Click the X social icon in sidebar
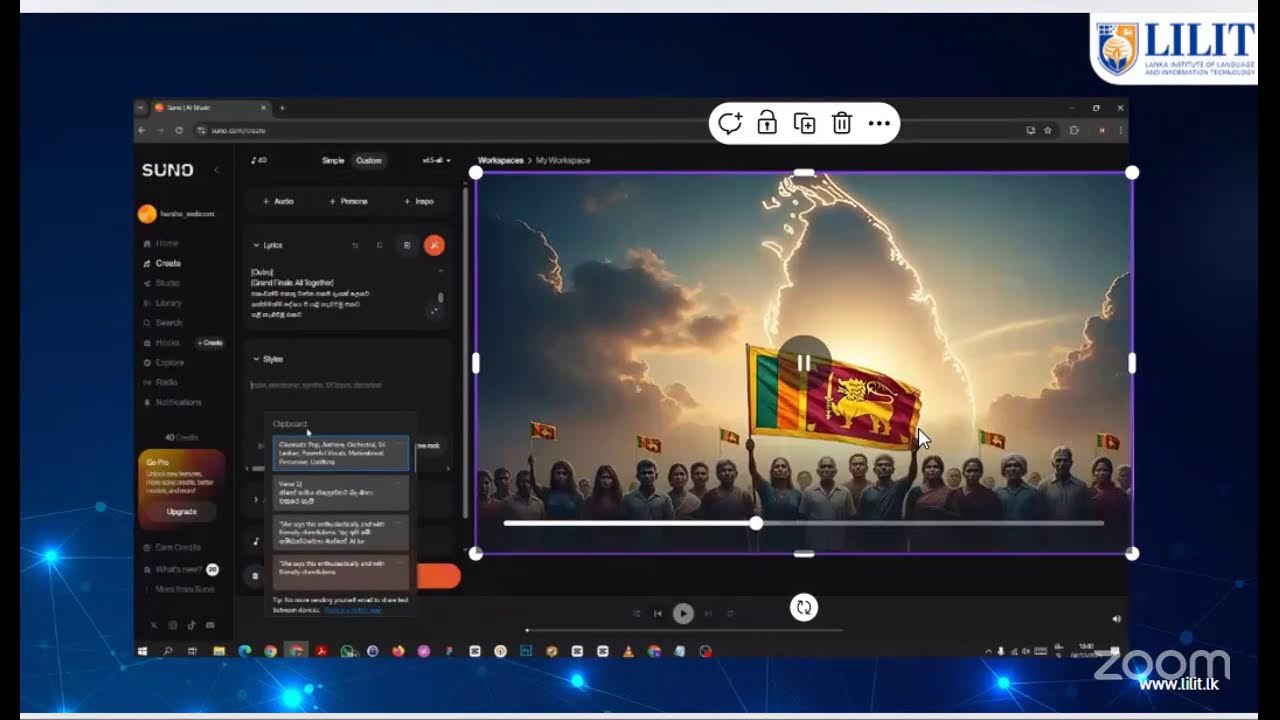Screen dimensions: 1280x720 [x=154, y=625]
